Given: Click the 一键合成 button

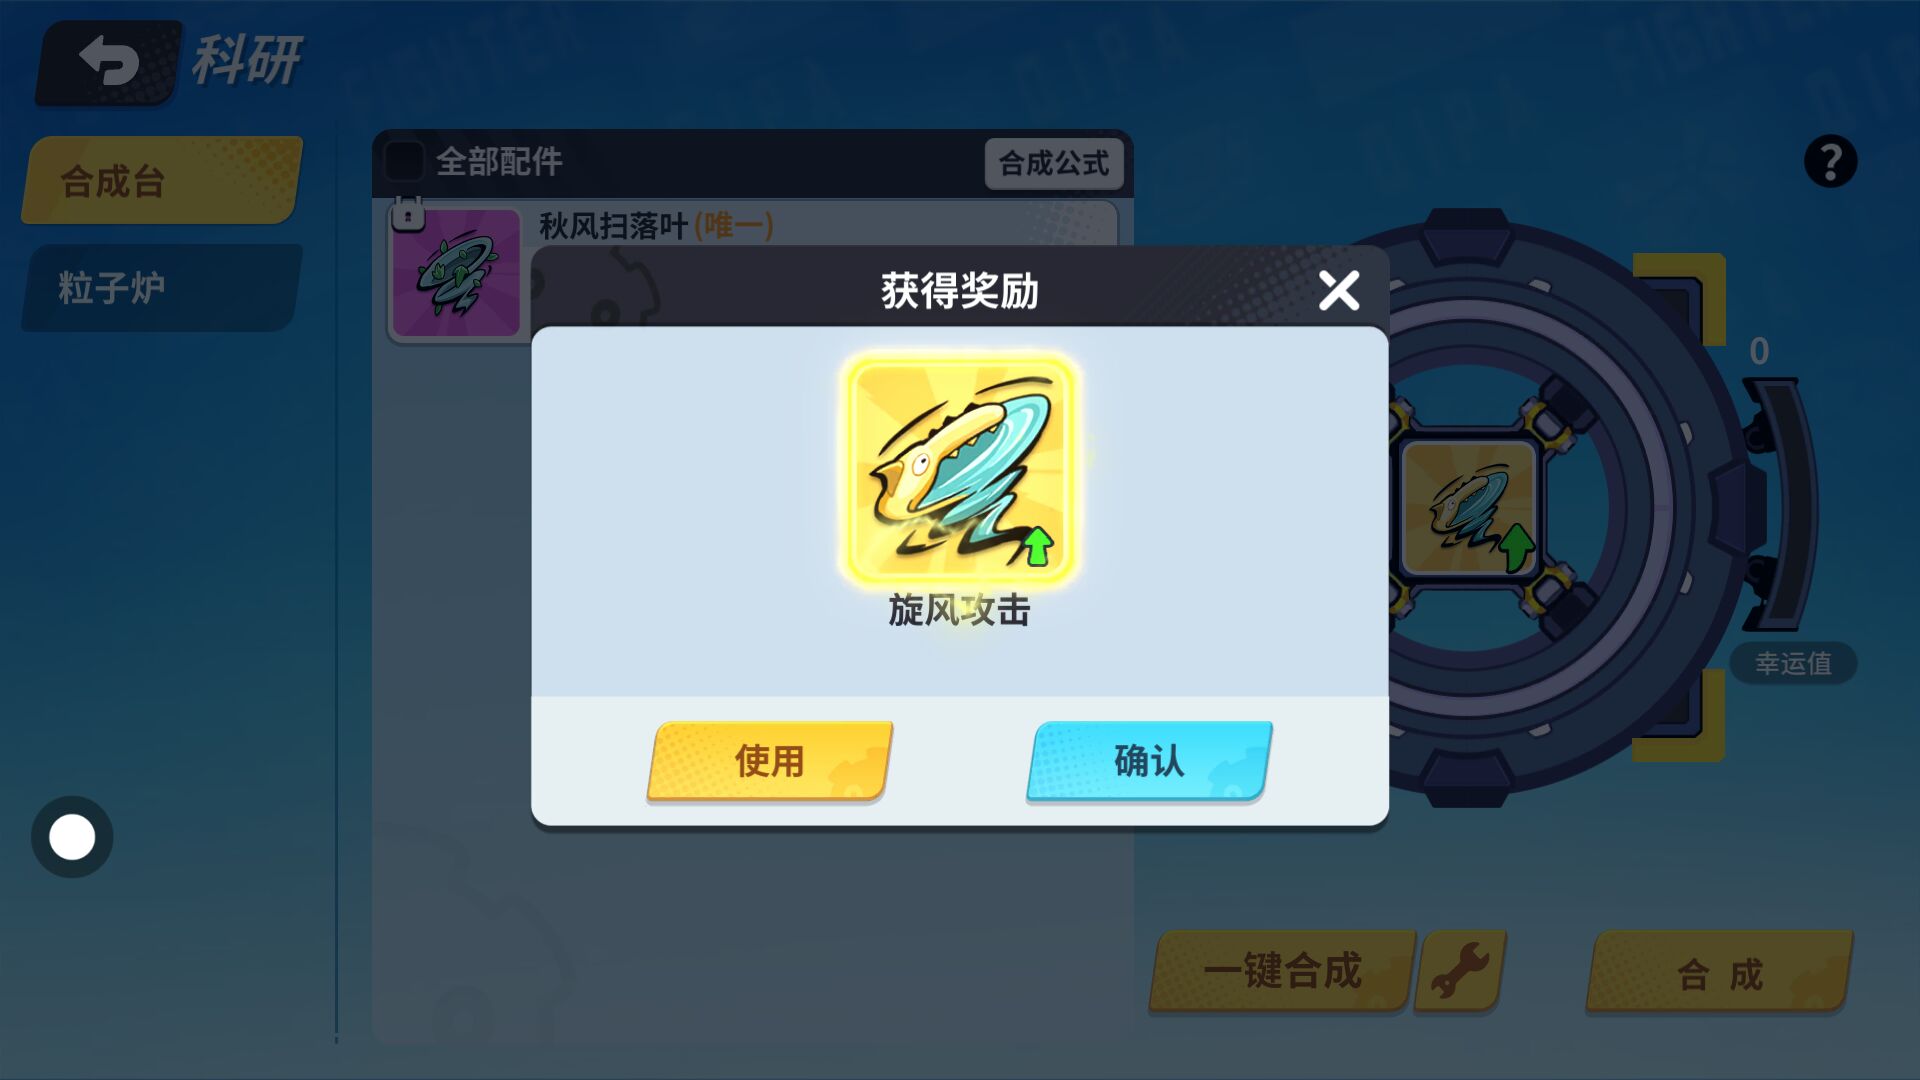Looking at the screenshot, I should (1283, 971).
